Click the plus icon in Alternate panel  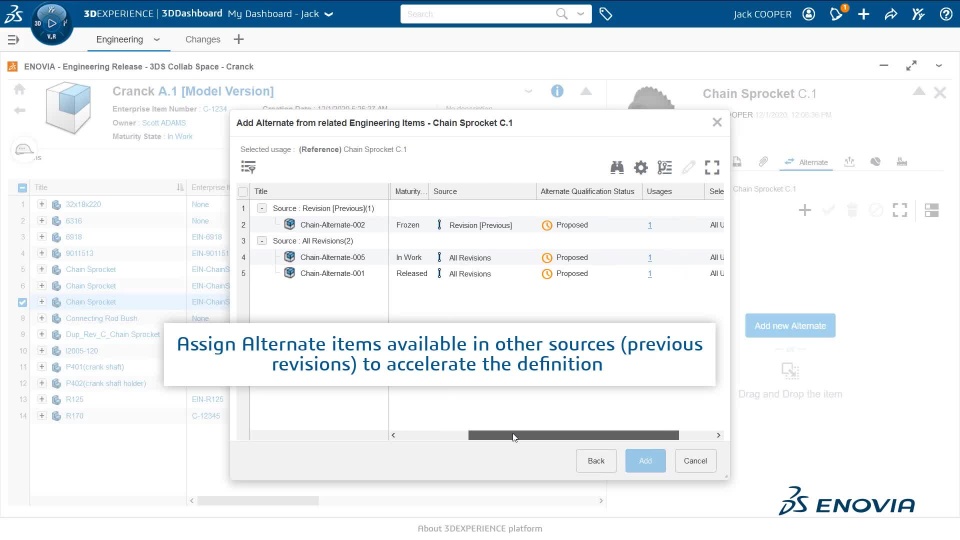click(x=805, y=211)
